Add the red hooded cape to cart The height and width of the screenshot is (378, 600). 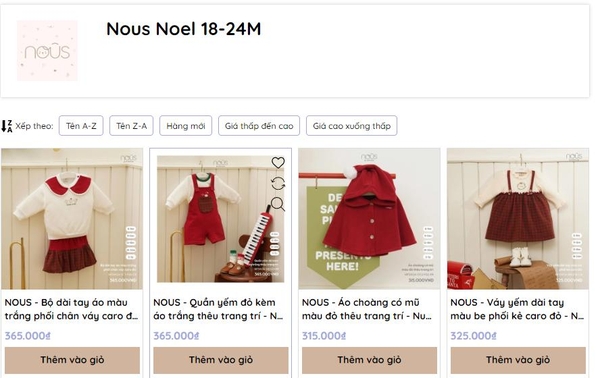369,360
